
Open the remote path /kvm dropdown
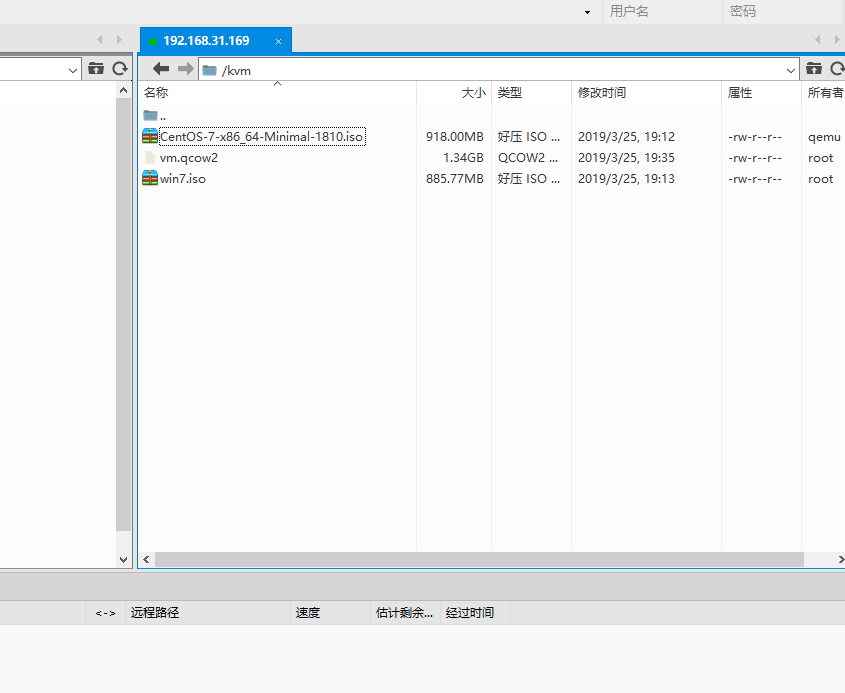pyautogui.click(x=791, y=71)
